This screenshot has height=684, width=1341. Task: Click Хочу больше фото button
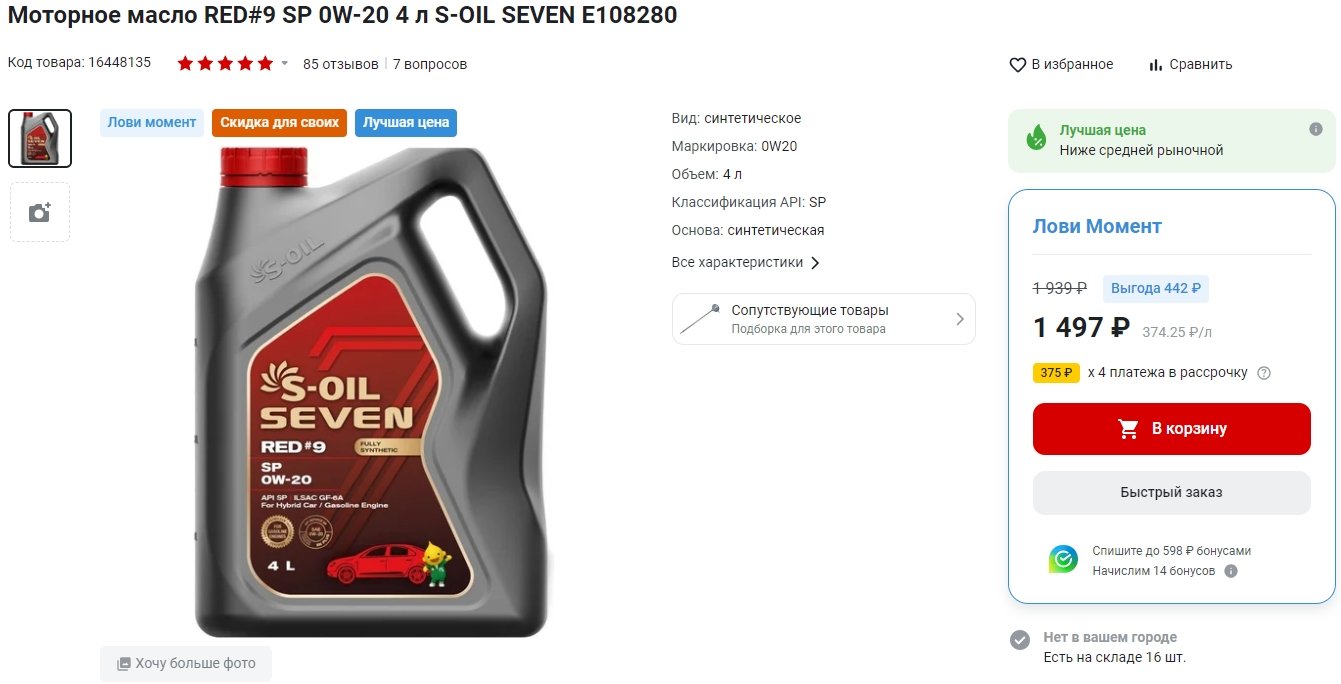tap(186, 664)
